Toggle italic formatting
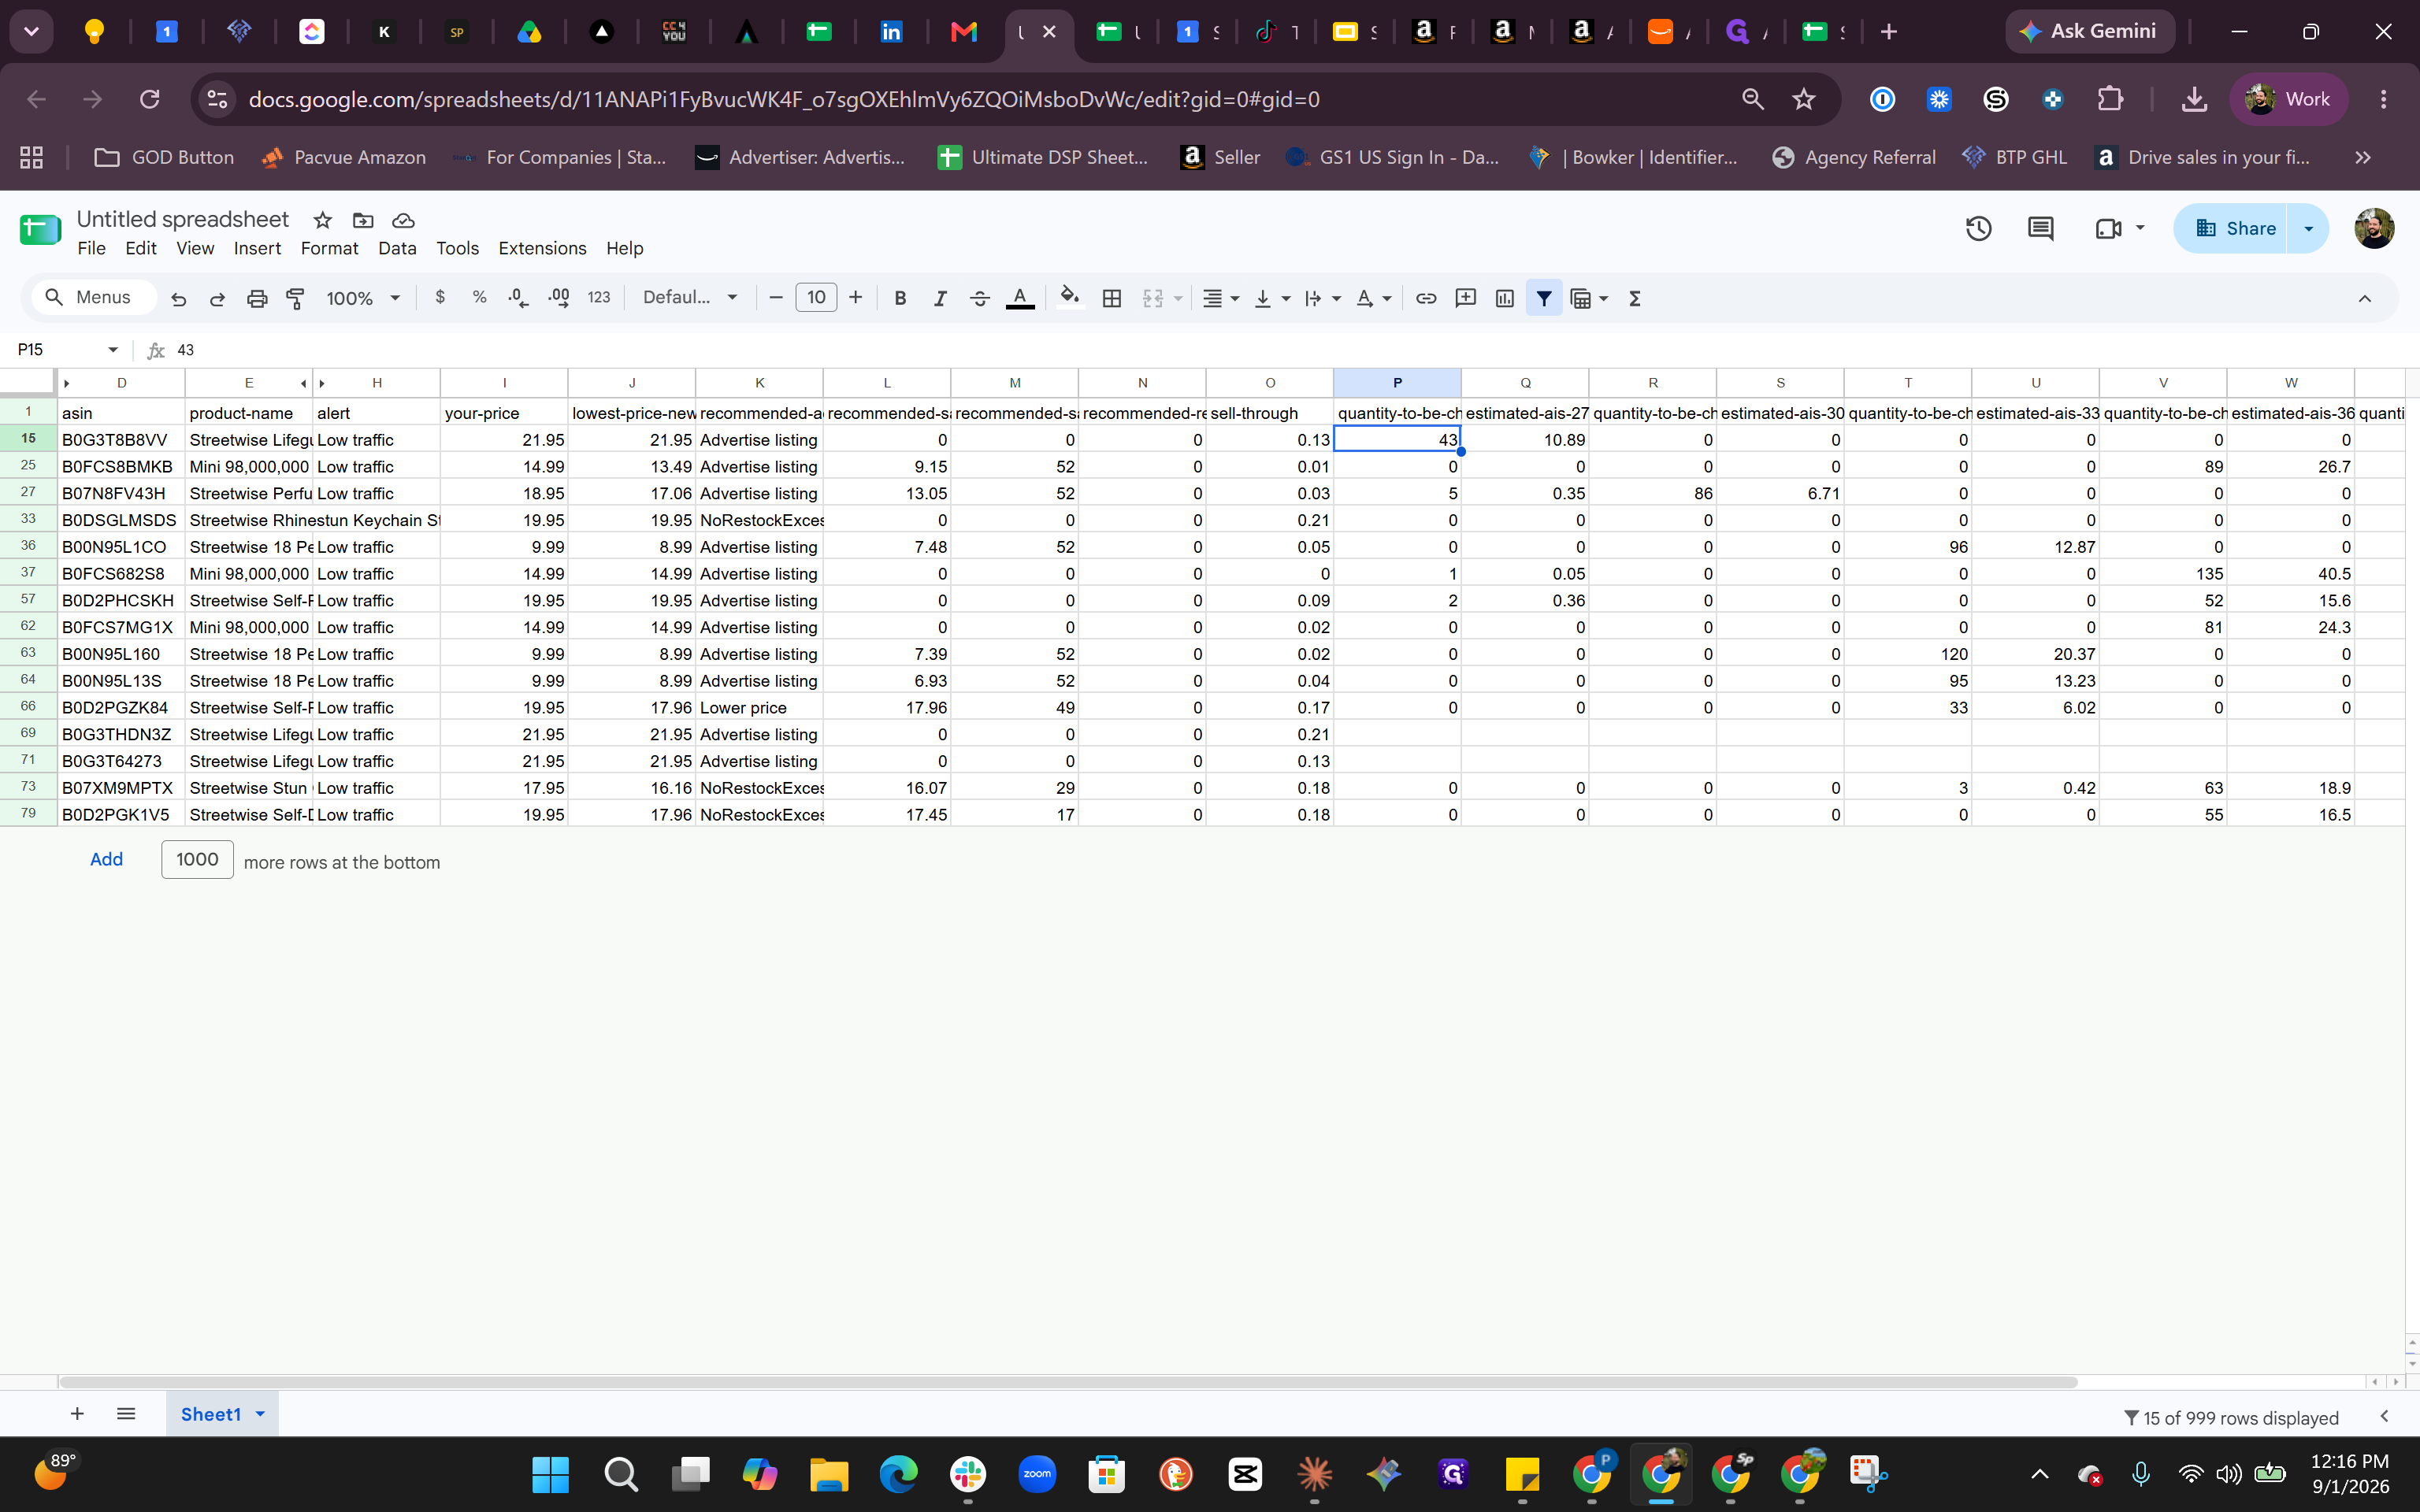This screenshot has height=1512, width=2420. click(x=939, y=298)
